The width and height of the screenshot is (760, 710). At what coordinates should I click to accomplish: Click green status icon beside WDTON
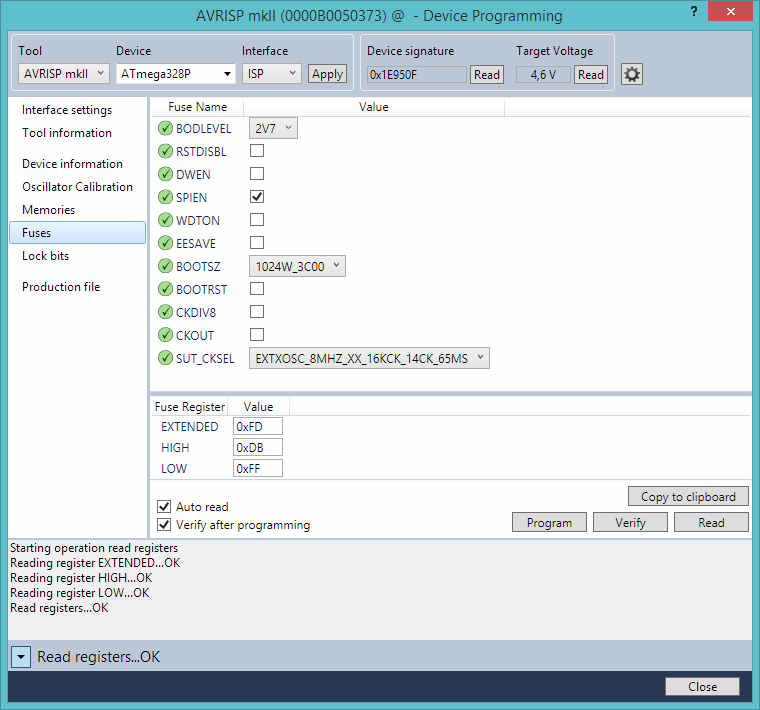coord(165,220)
